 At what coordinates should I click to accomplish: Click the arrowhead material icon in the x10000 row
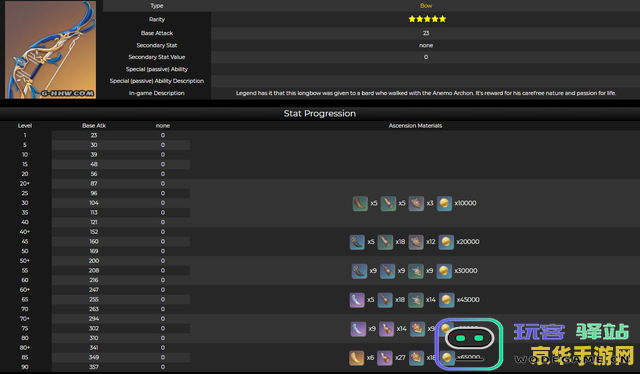tap(388, 203)
